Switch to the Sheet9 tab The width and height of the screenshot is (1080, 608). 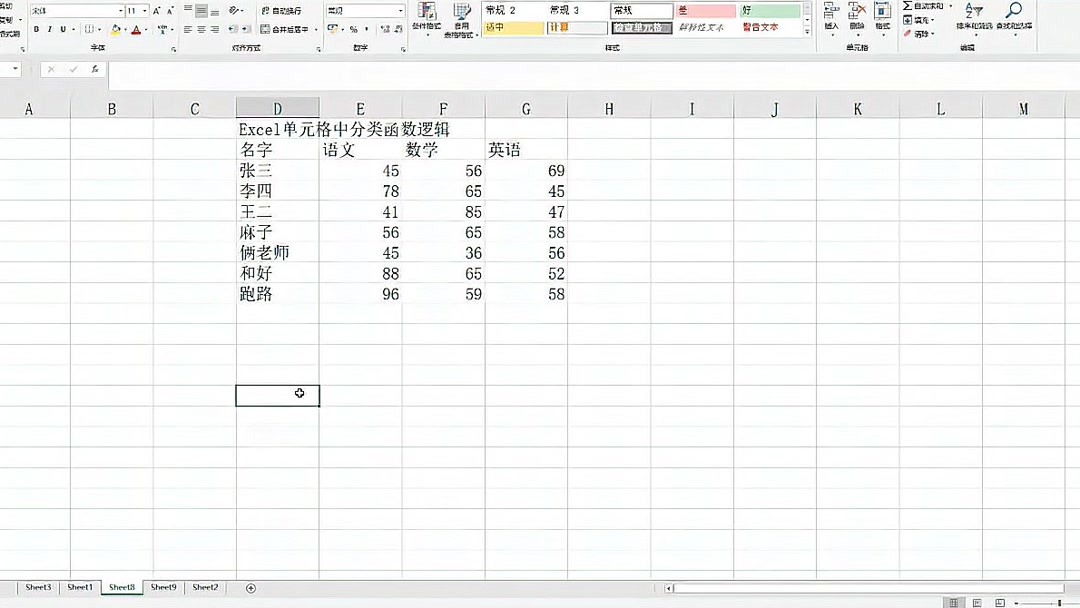163,587
